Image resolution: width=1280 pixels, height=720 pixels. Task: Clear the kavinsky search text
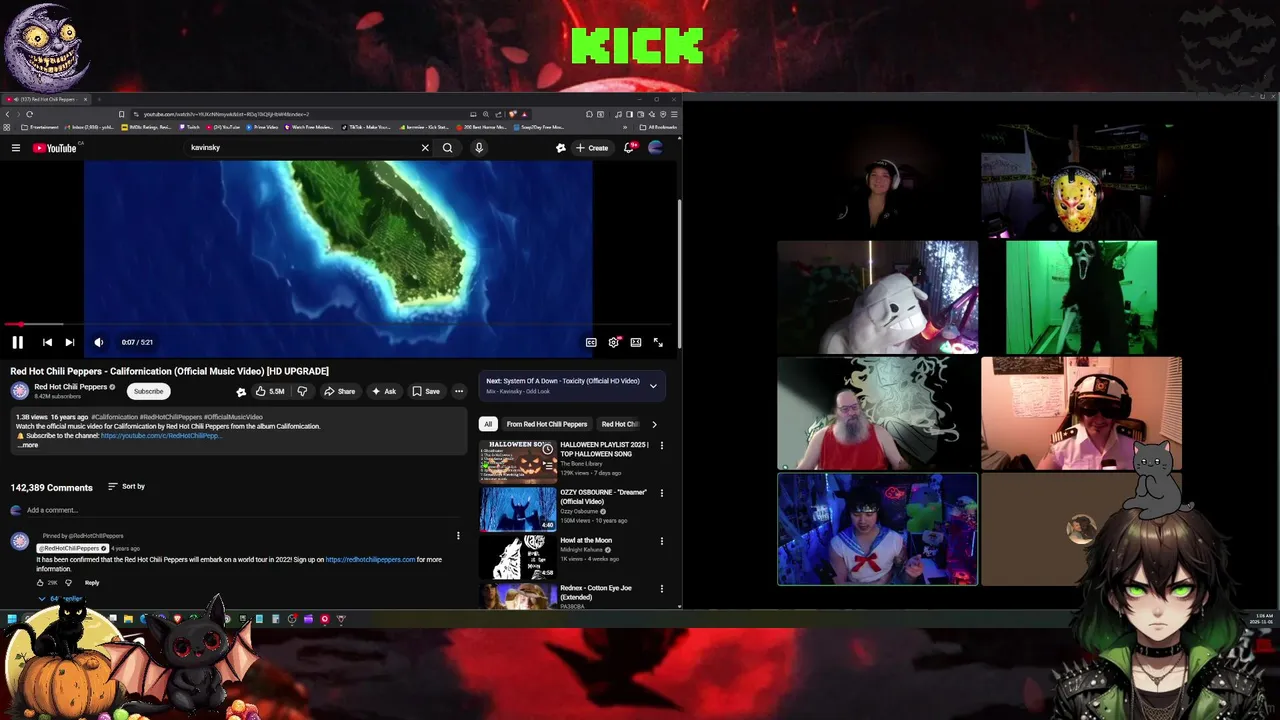coord(425,148)
